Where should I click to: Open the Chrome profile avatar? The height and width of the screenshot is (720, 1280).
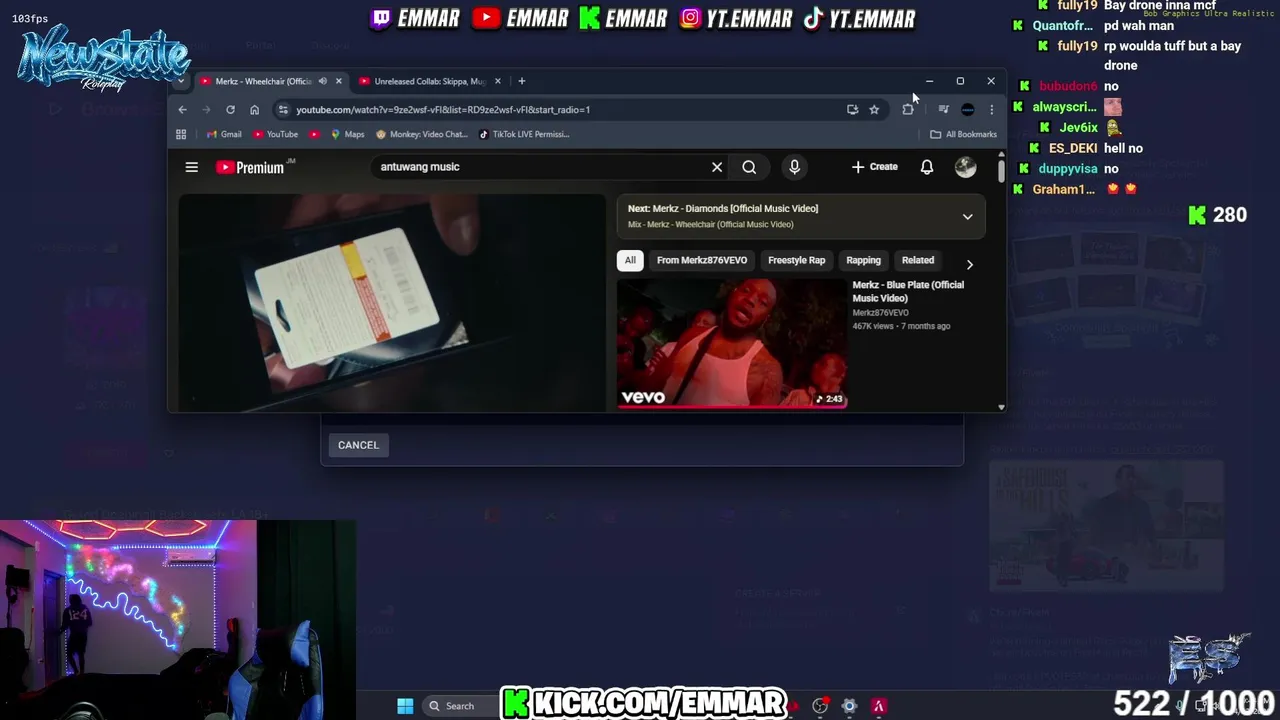[x=967, y=110]
